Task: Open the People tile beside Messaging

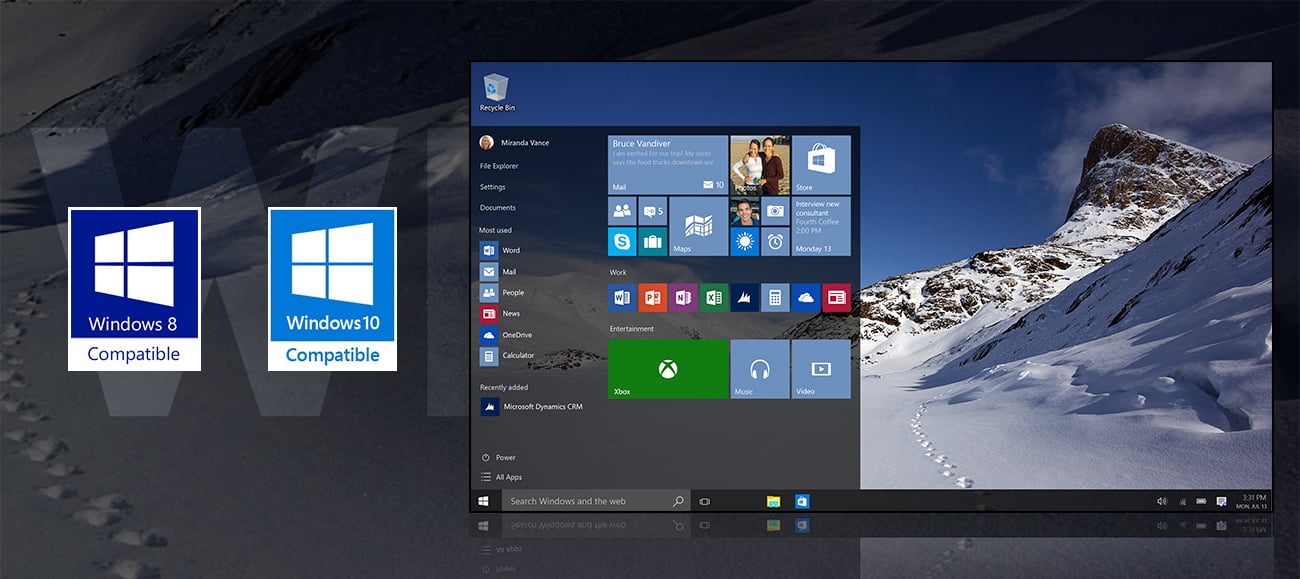Action: 622,211
